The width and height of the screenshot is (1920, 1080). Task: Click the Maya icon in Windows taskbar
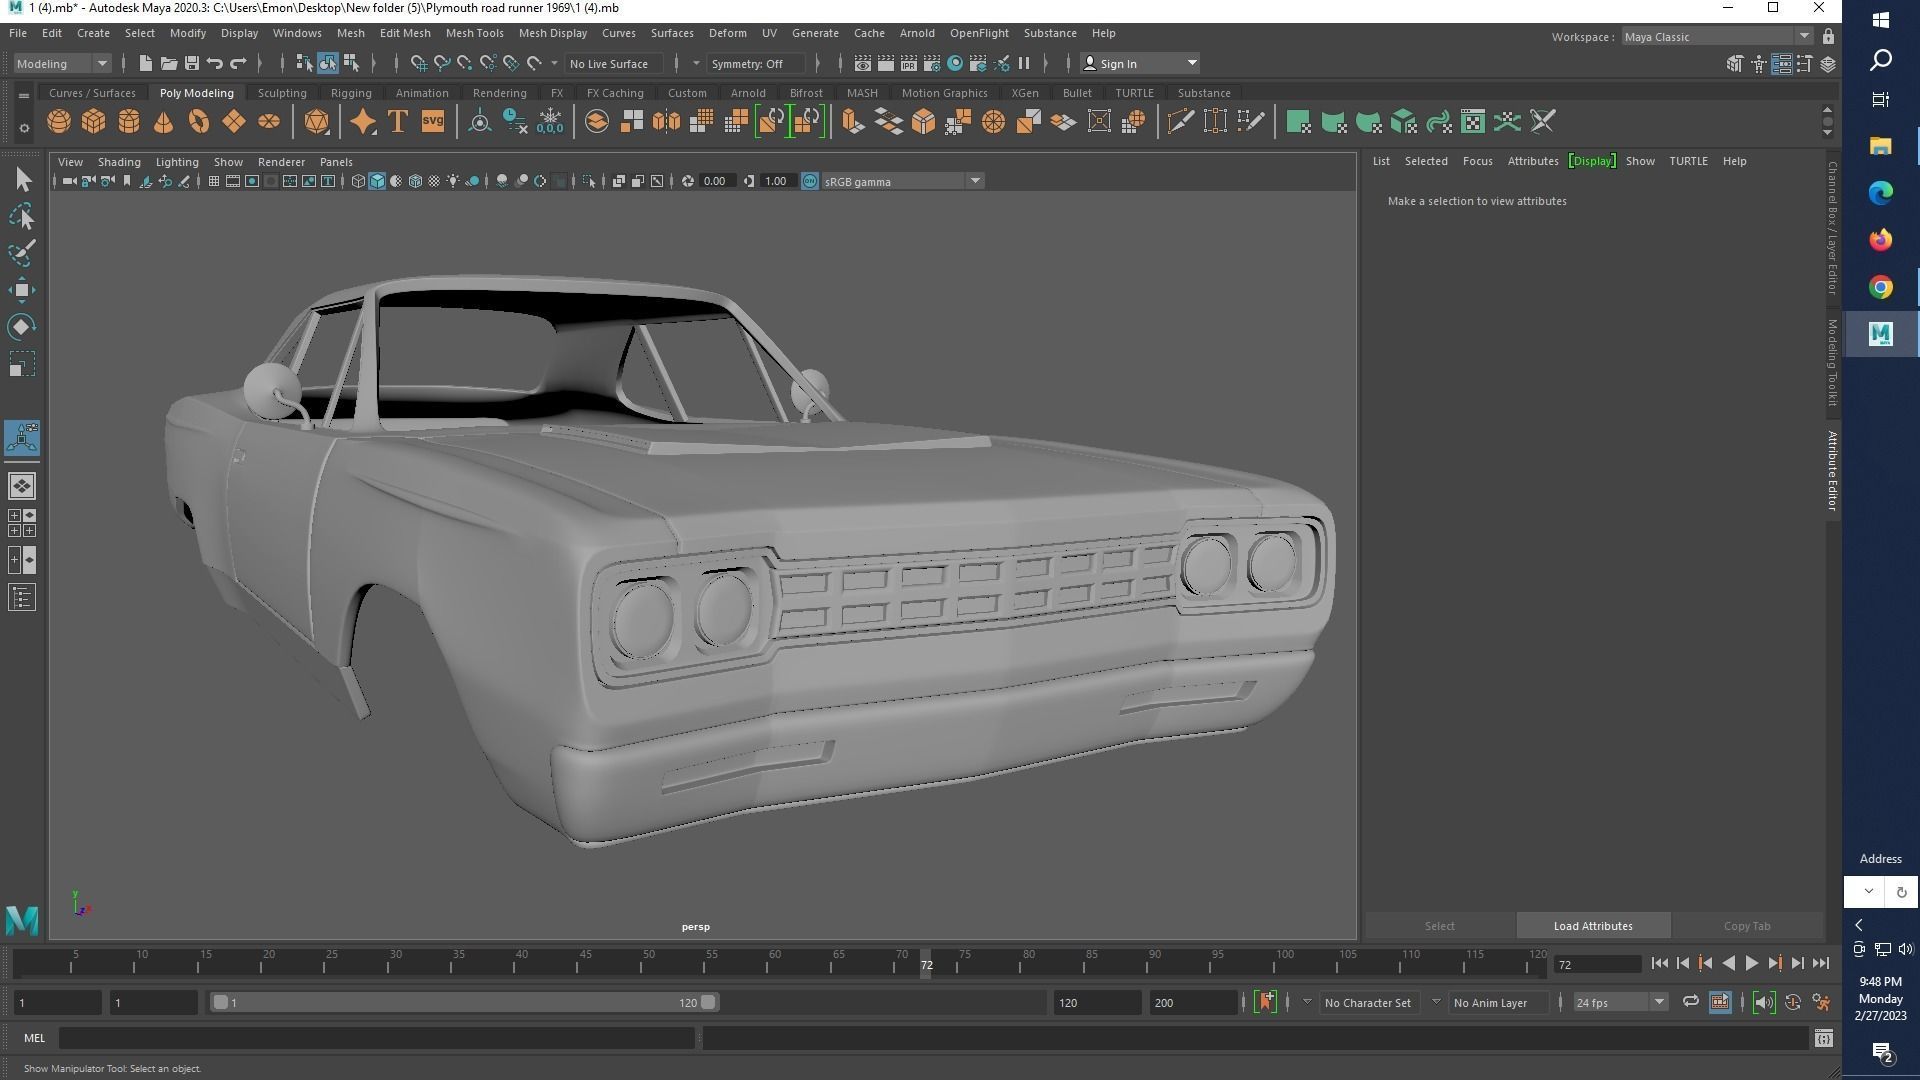coord(1880,334)
